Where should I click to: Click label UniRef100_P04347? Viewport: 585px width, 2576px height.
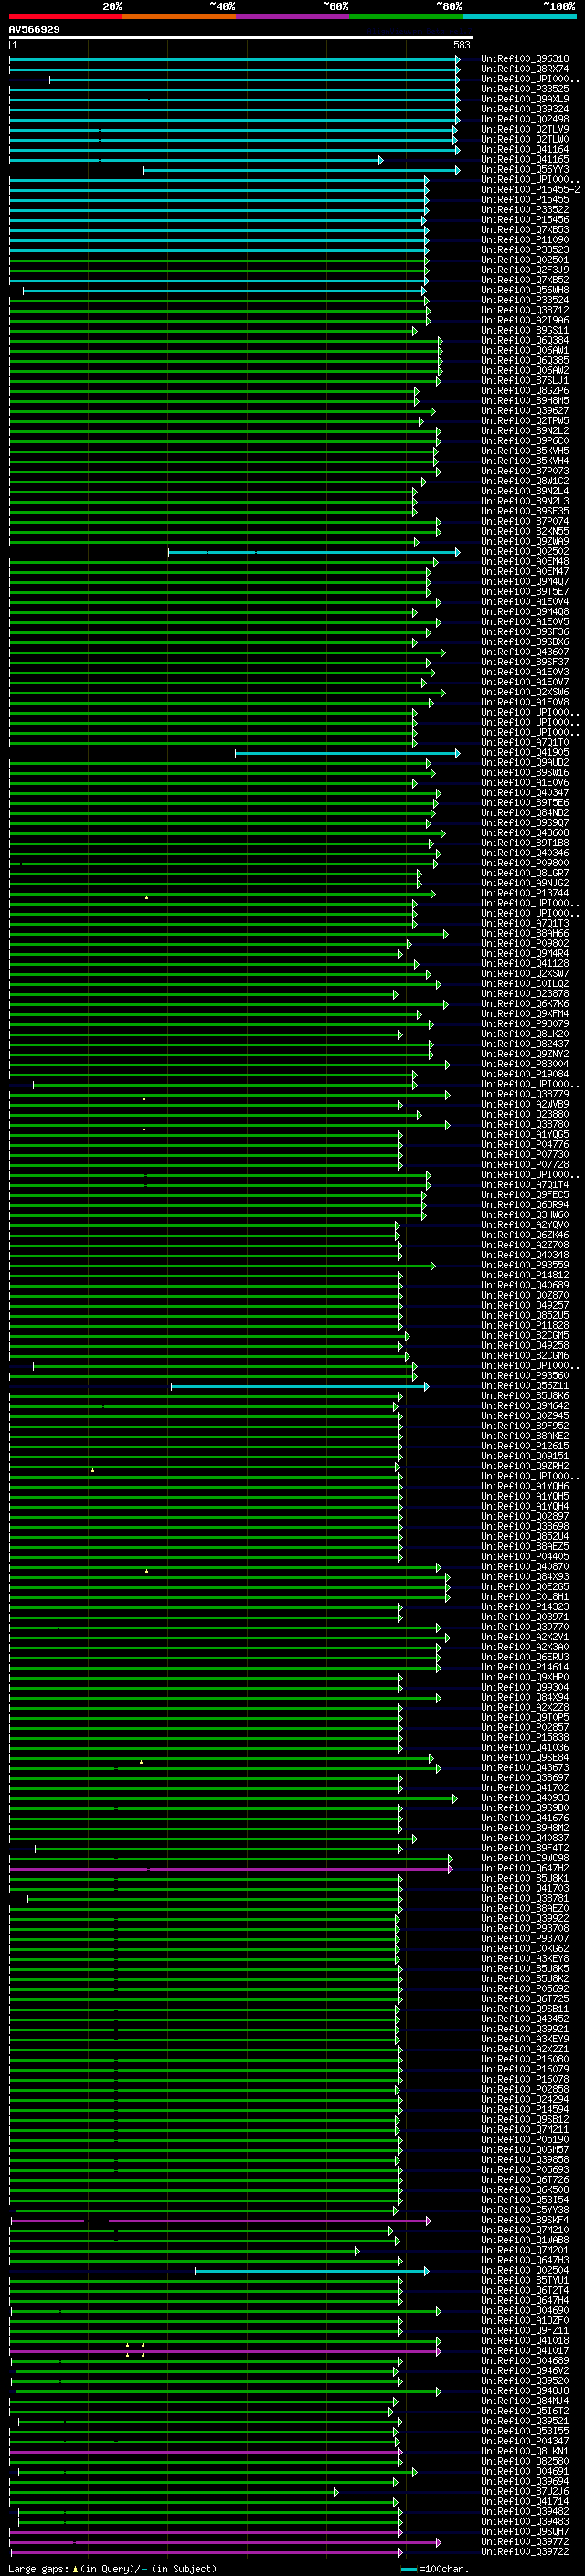coord(525,2441)
